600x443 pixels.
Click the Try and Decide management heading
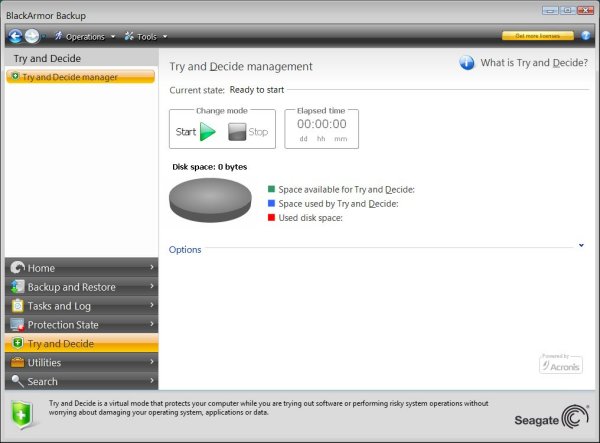pyautogui.click(x=241, y=67)
